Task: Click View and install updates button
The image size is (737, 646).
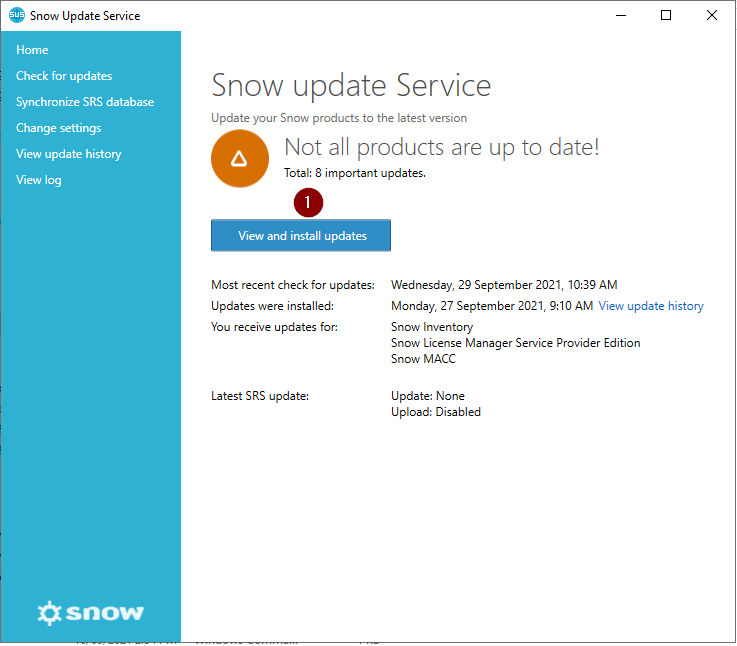Action: (x=301, y=236)
